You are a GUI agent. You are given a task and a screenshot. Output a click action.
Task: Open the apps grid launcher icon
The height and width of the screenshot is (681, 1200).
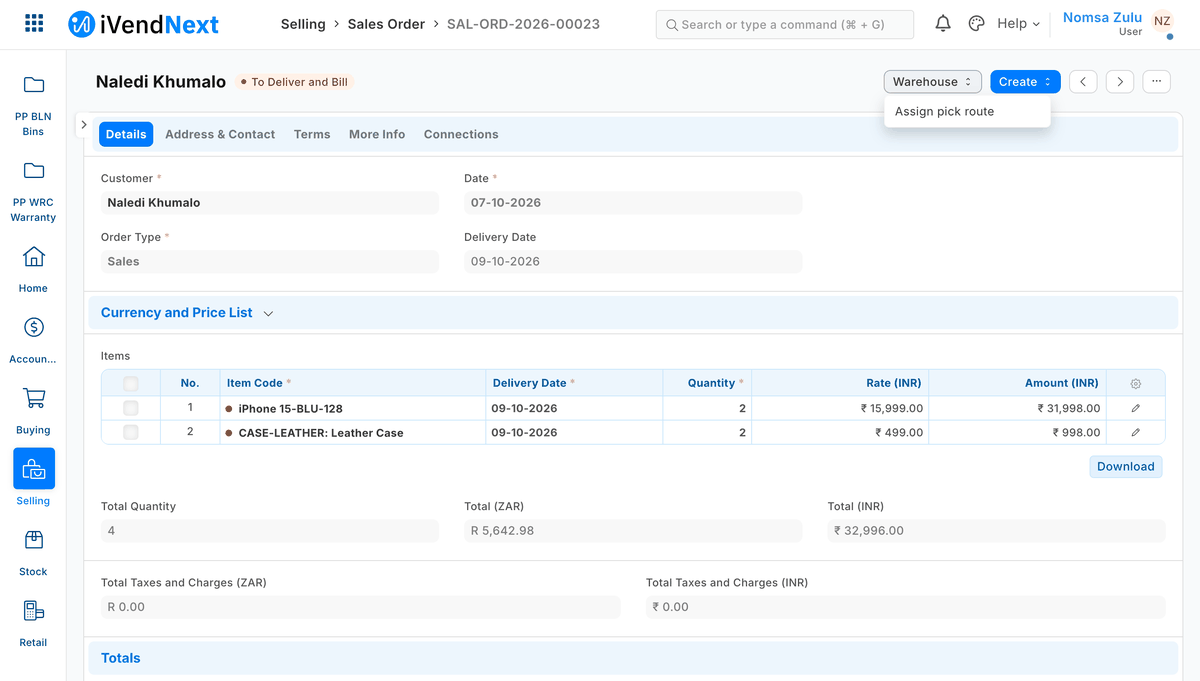click(33, 24)
